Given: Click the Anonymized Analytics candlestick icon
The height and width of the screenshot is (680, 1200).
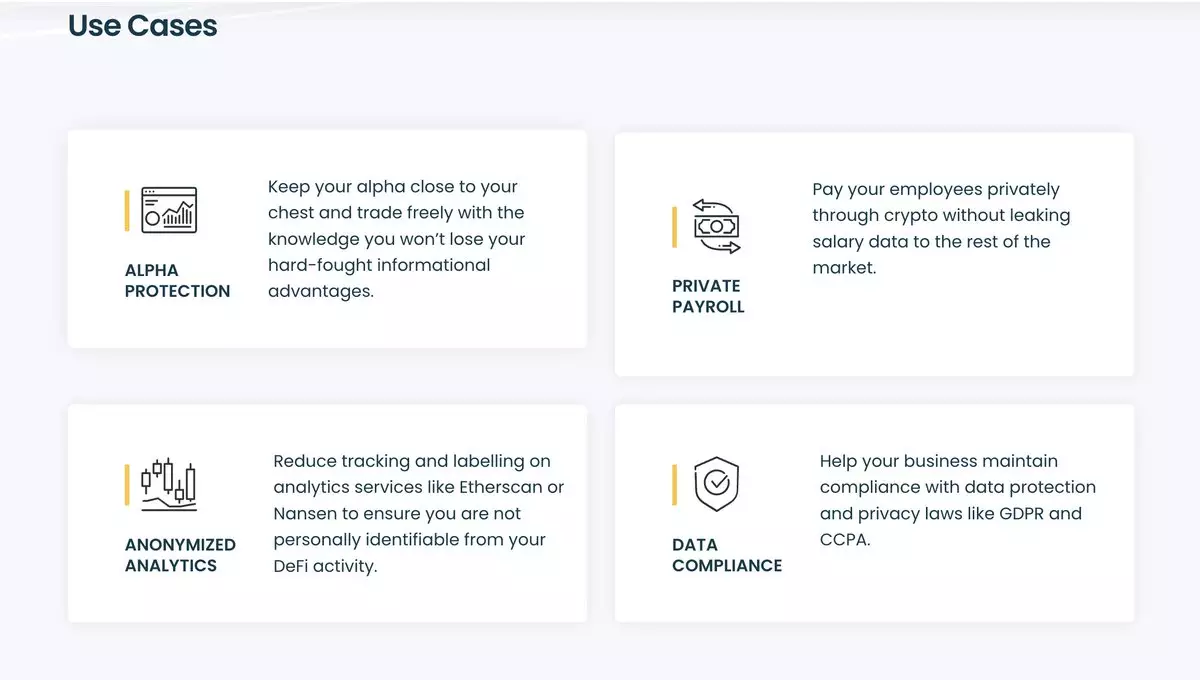Looking at the screenshot, I should [169, 485].
